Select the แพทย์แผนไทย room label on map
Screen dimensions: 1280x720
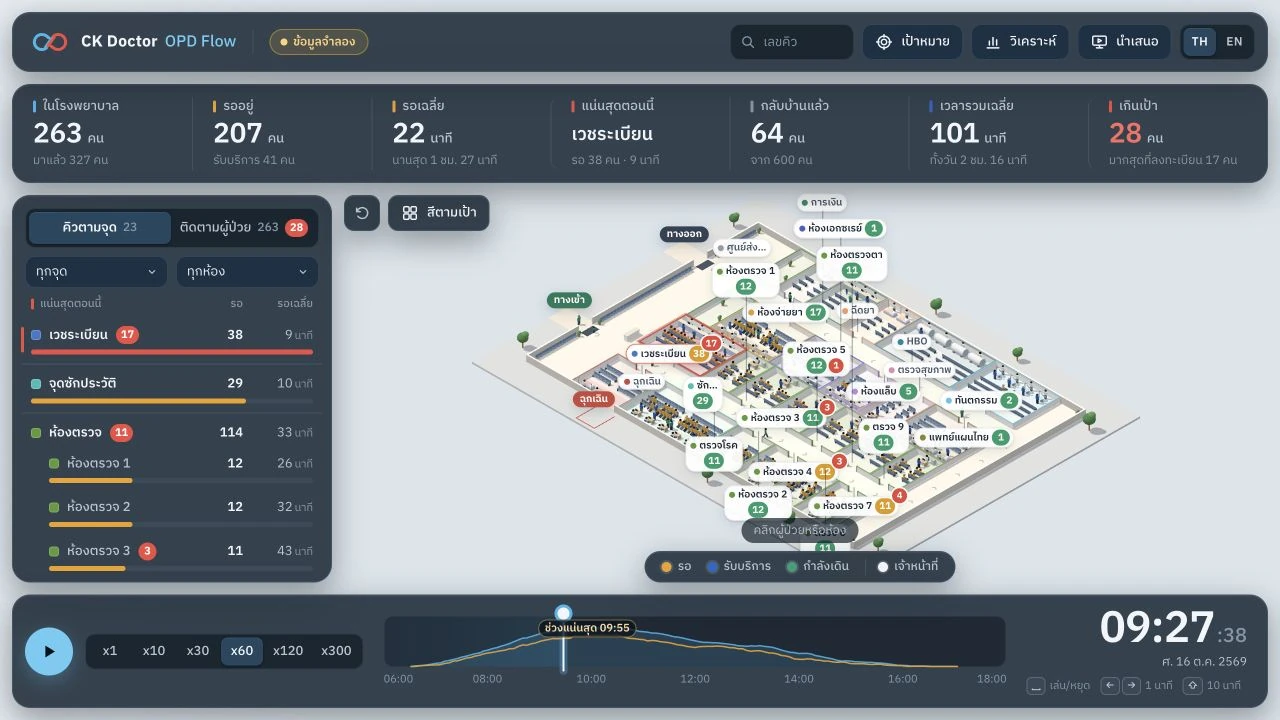[x=964, y=437]
